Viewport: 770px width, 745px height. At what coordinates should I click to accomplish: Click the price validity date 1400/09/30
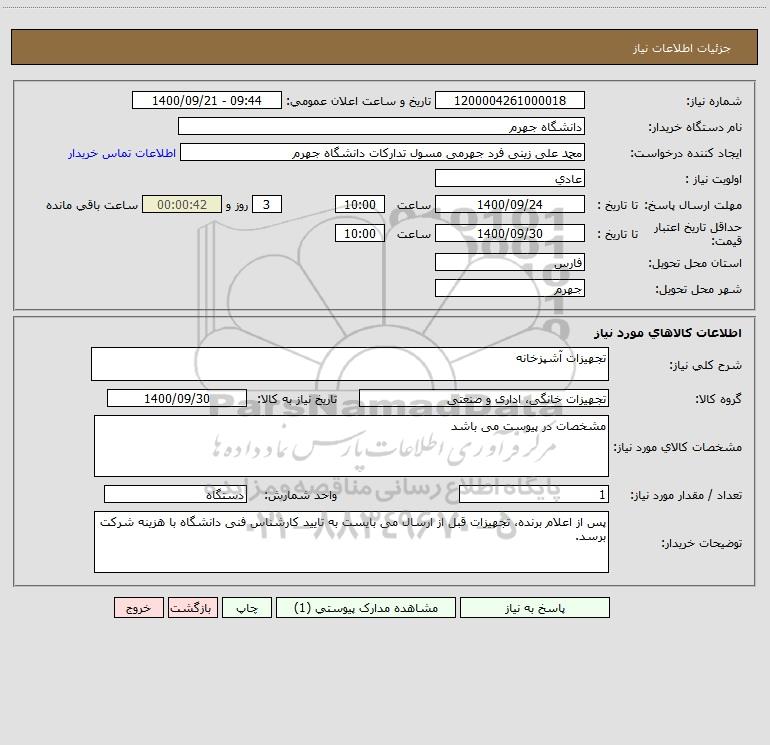(510, 233)
